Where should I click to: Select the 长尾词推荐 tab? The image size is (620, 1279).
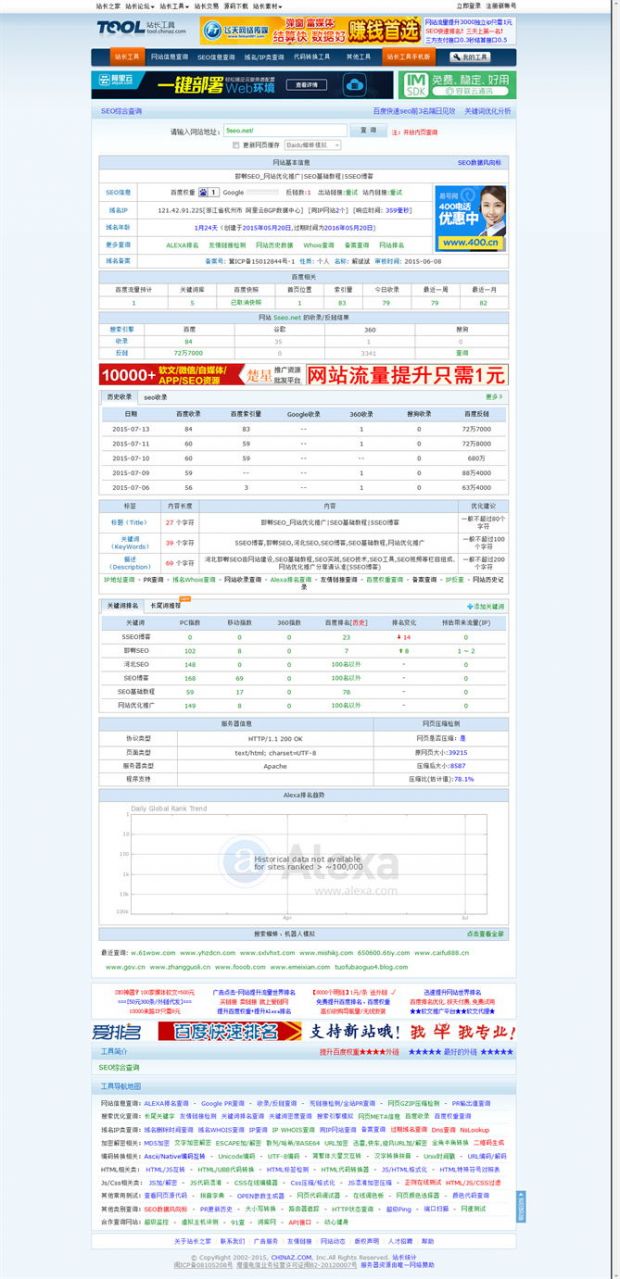pyautogui.click(x=165, y=606)
